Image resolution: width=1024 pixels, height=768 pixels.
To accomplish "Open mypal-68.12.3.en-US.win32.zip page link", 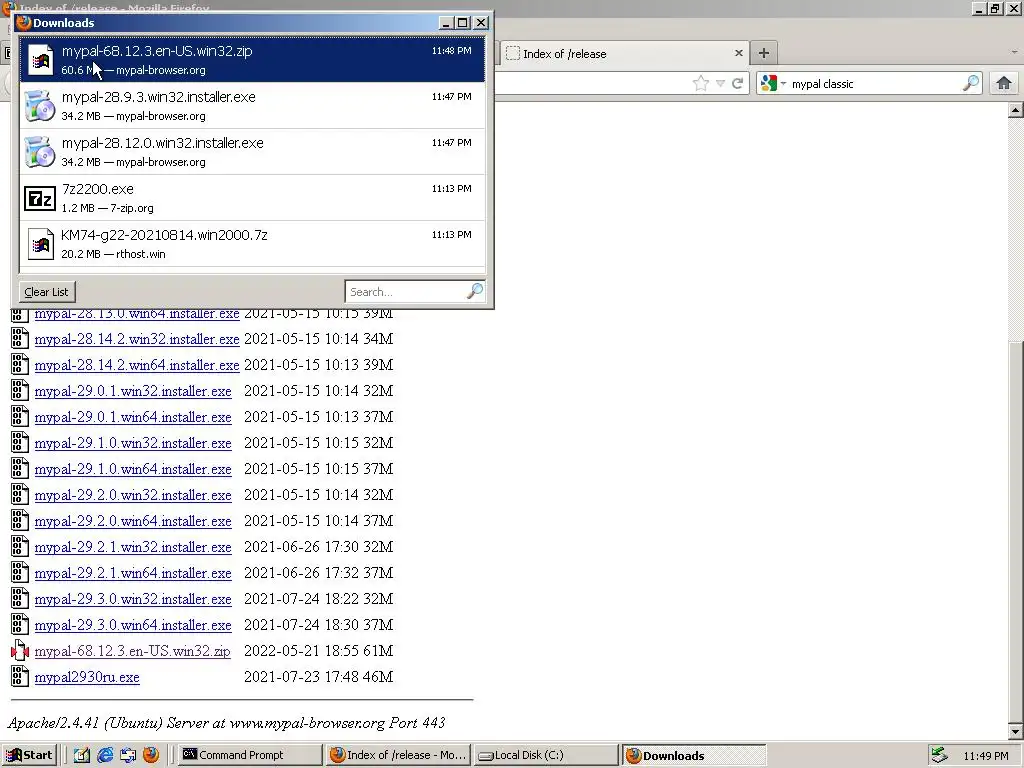I will [x=133, y=651].
